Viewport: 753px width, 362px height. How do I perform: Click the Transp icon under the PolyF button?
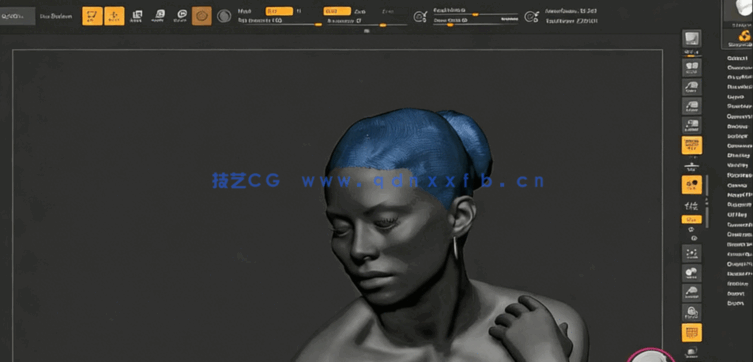click(x=692, y=352)
